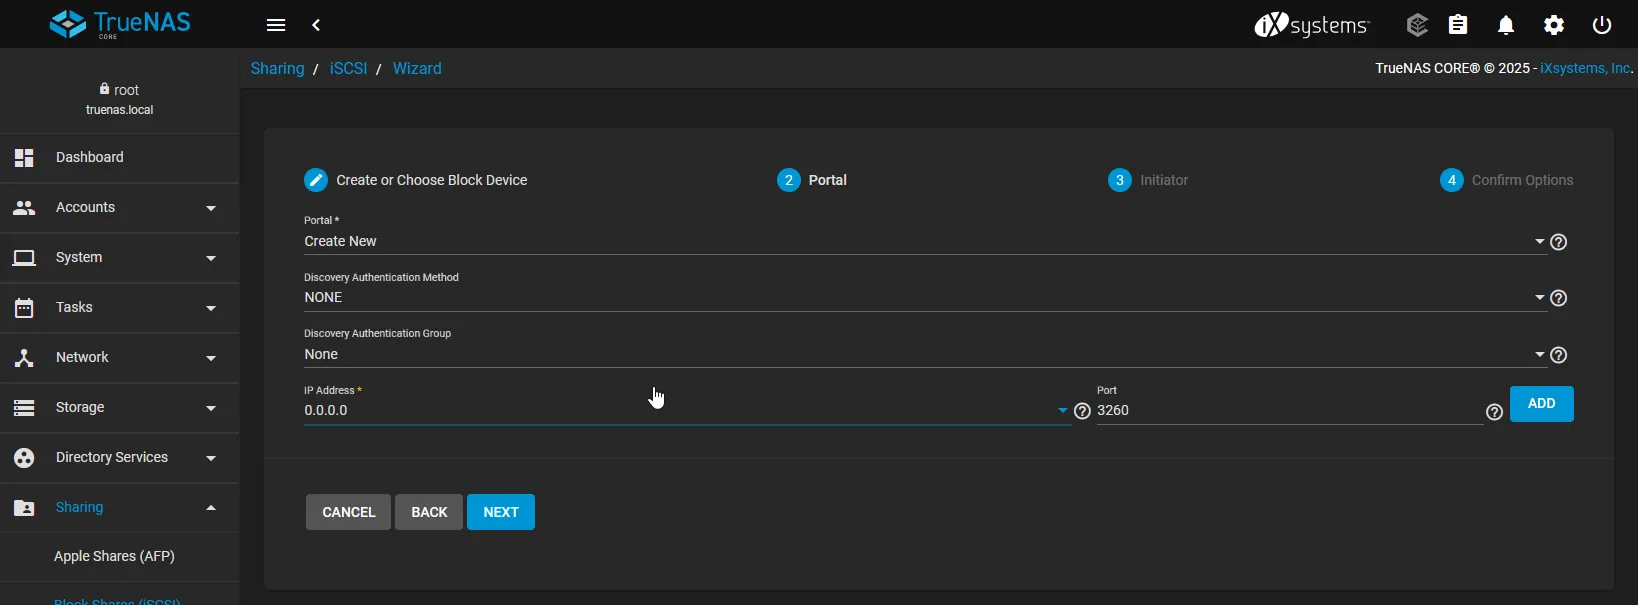Open the alerts bell icon

pyautogui.click(x=1506, y=25)
